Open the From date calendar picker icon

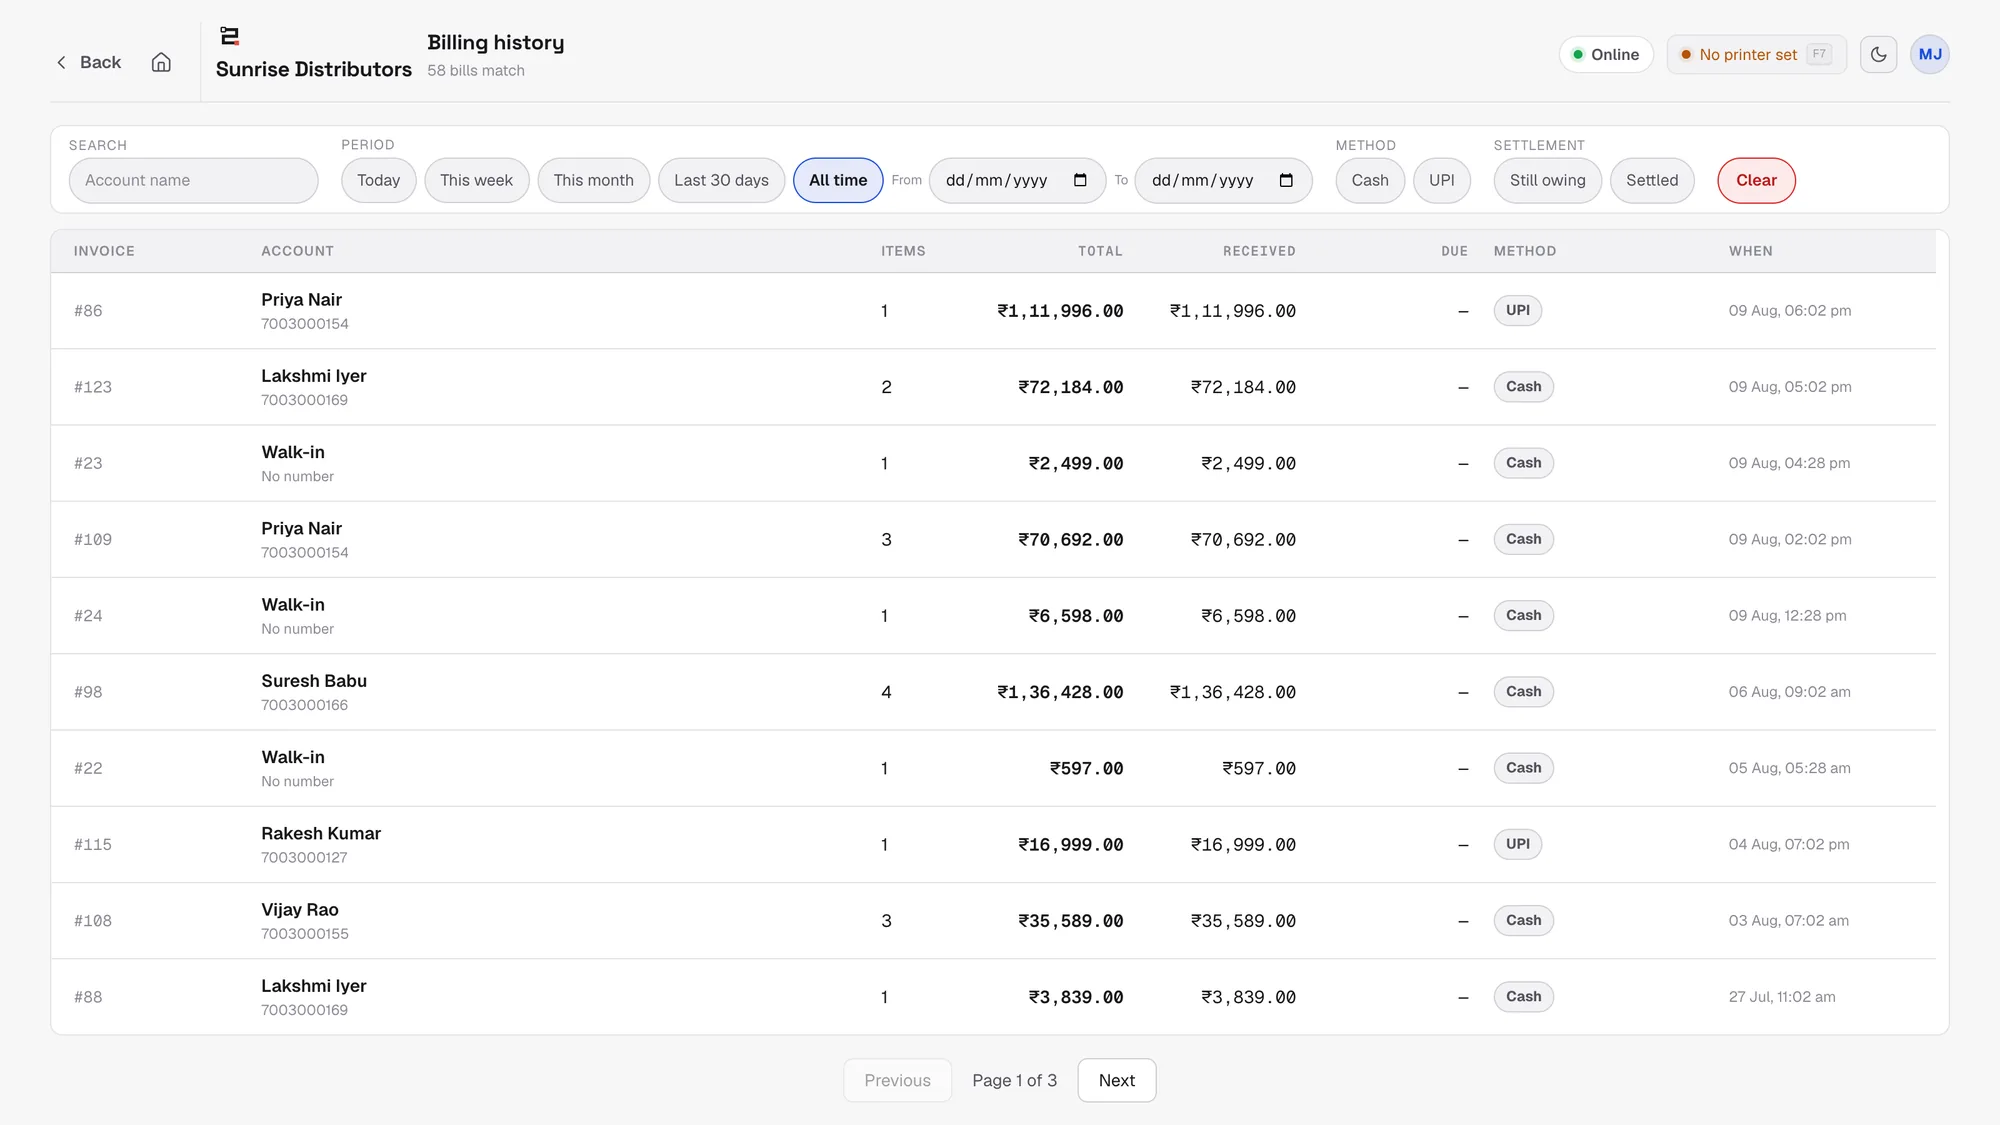point(1080,180)
